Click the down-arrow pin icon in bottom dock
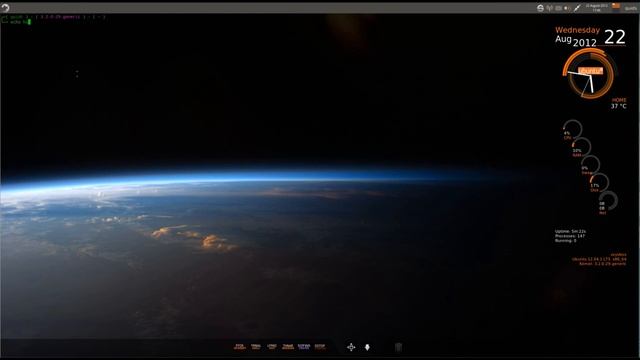 tap(367, 347)
